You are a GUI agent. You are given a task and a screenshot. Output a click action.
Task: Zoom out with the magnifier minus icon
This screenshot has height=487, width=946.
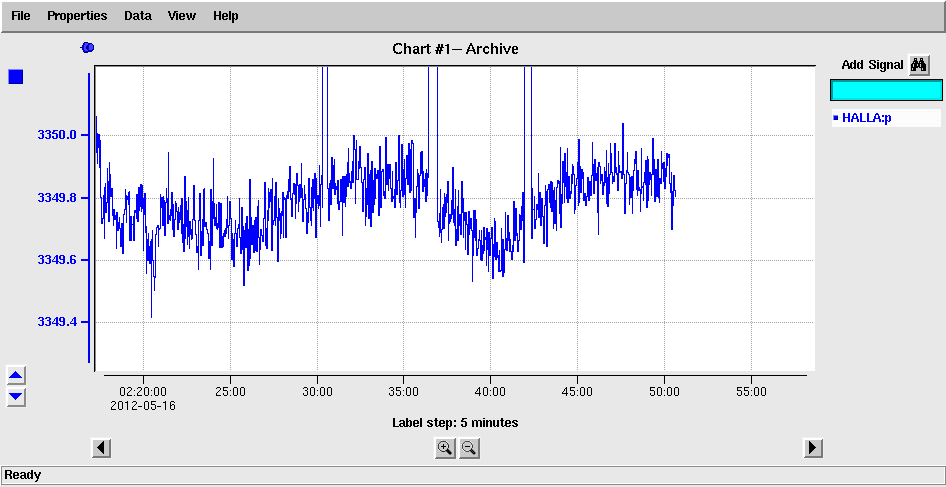point(469,448)
